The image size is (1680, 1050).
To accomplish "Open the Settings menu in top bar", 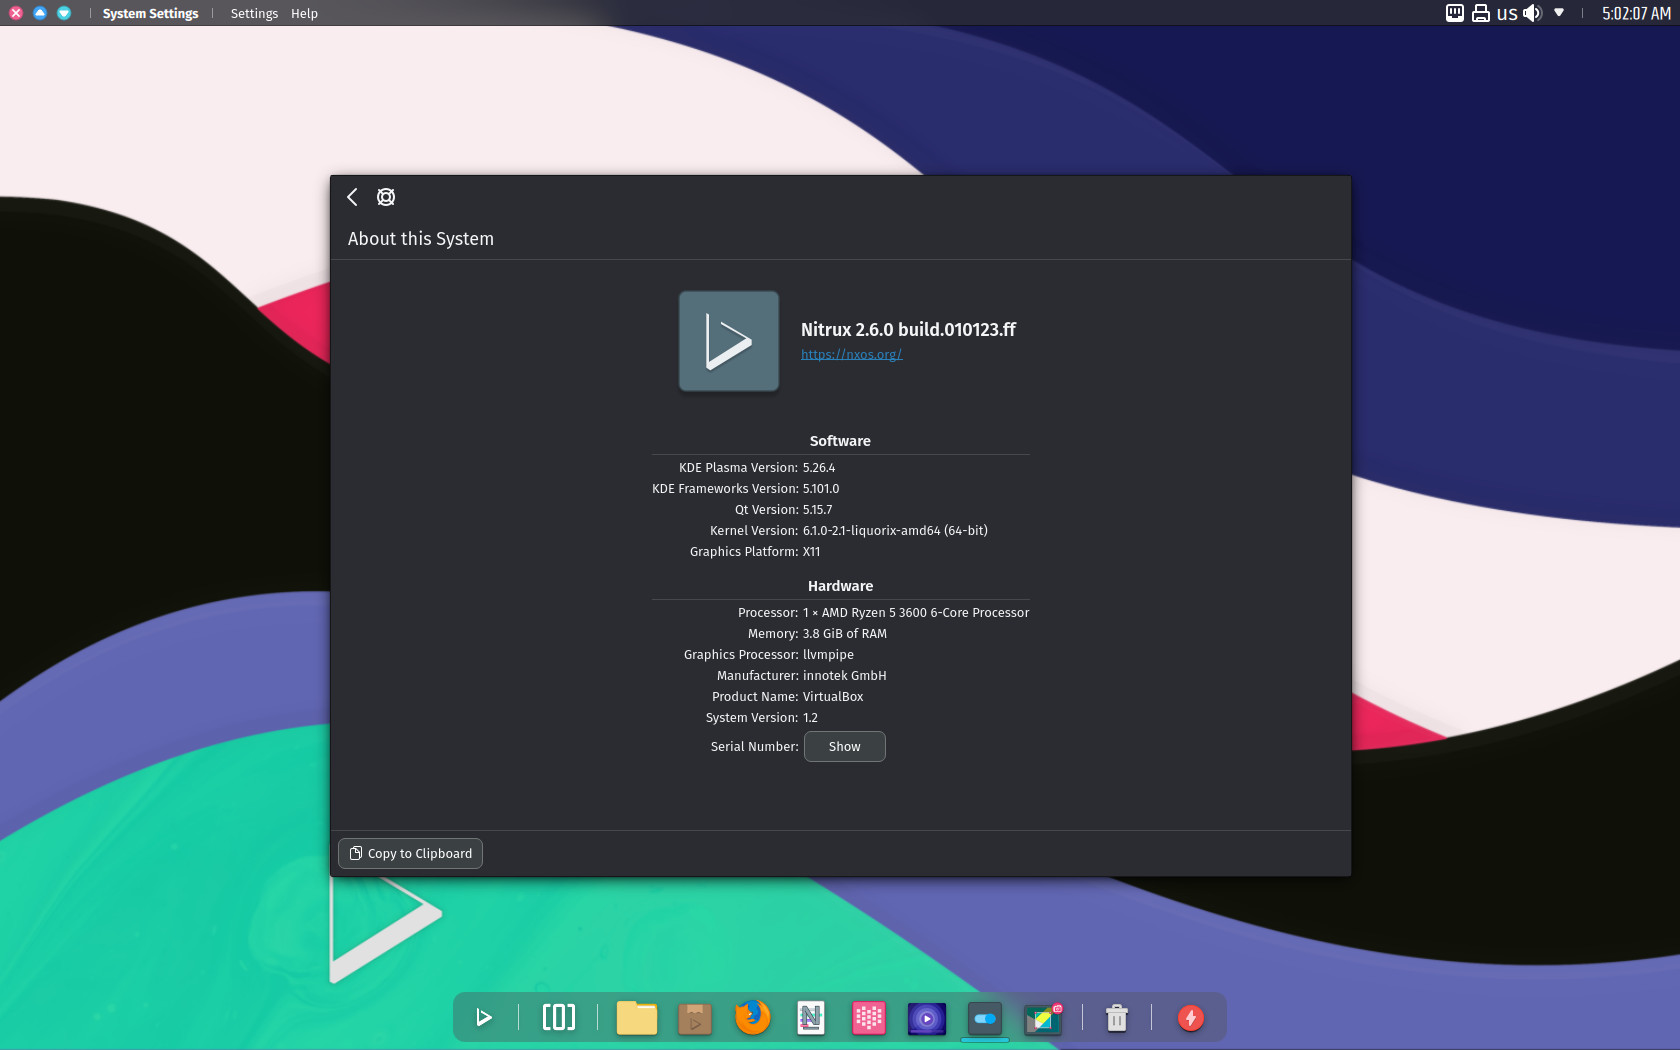I will [254, 13].
